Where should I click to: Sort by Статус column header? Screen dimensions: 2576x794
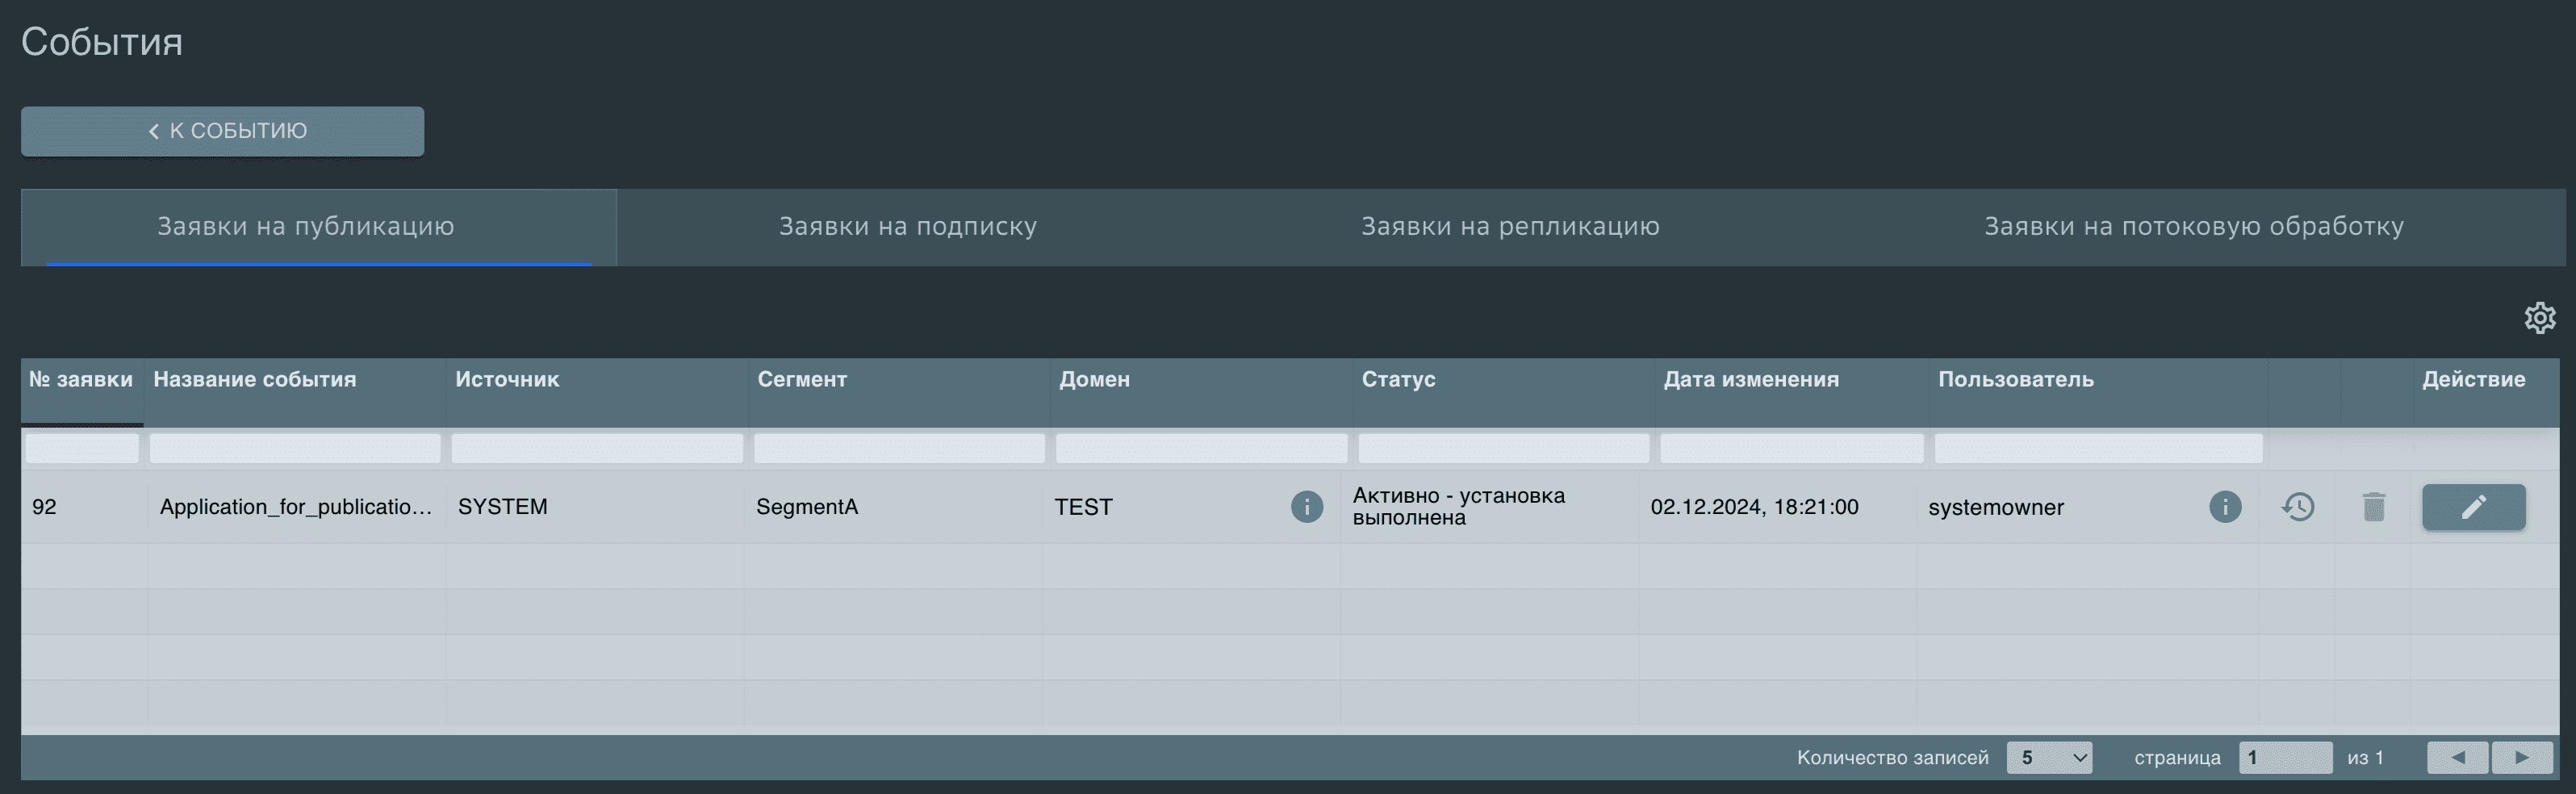(x=1397, y=380)
